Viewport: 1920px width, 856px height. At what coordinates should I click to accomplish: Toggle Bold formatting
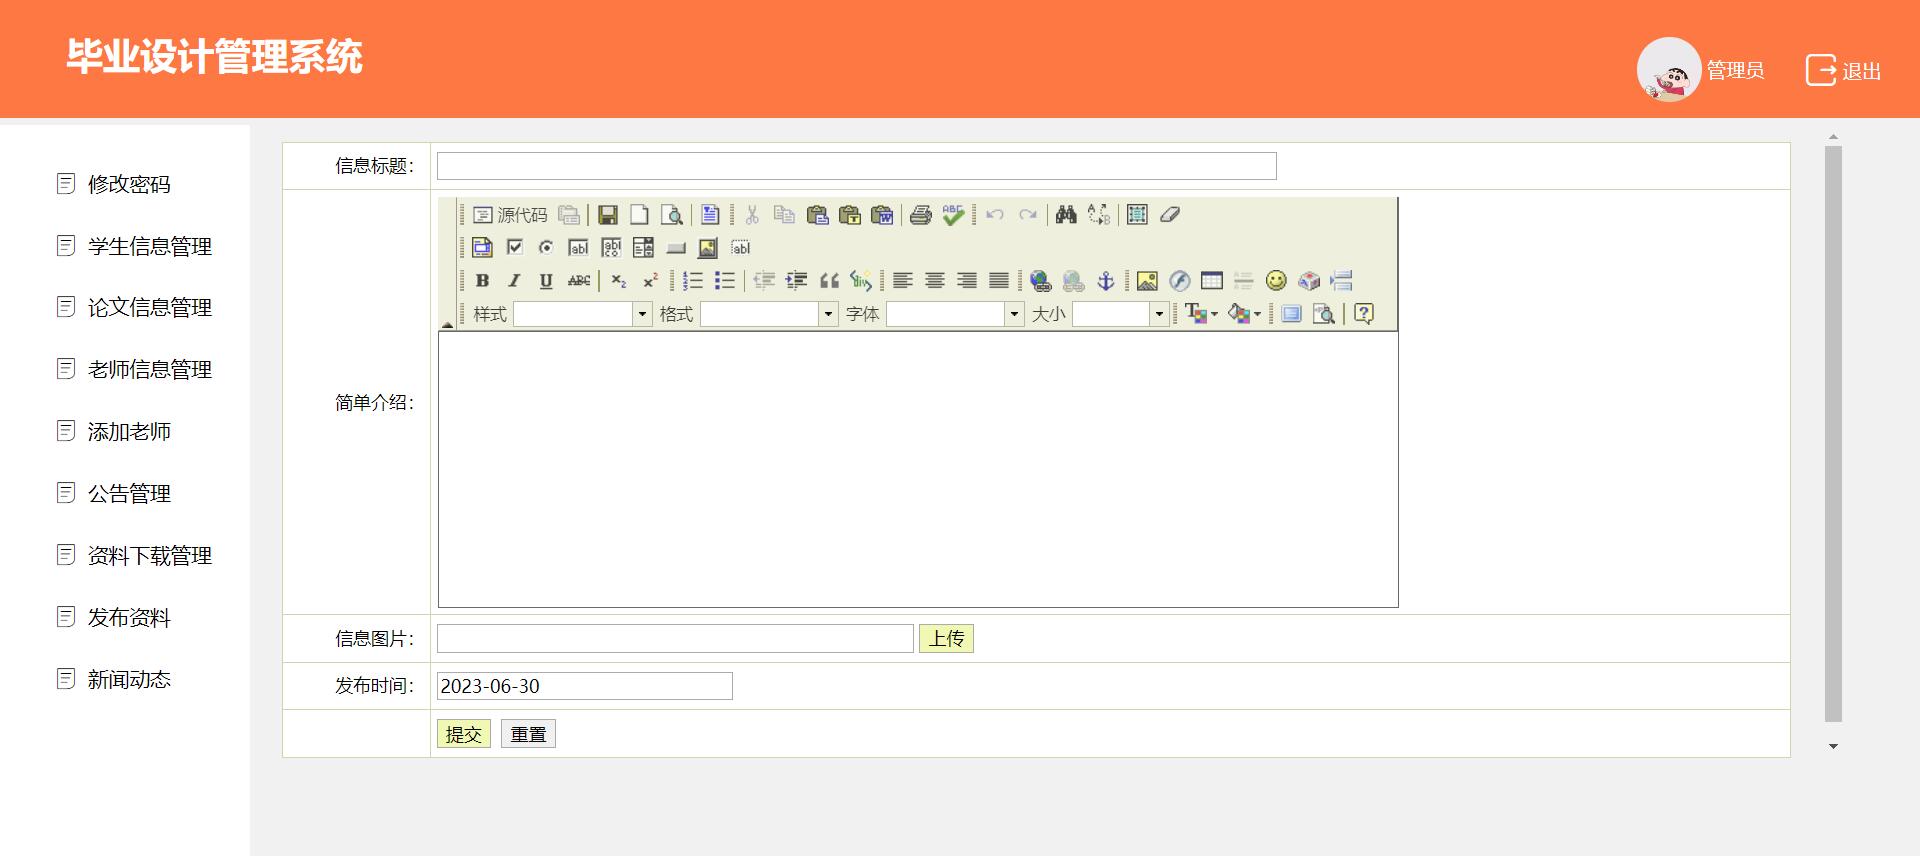[482, 281]
